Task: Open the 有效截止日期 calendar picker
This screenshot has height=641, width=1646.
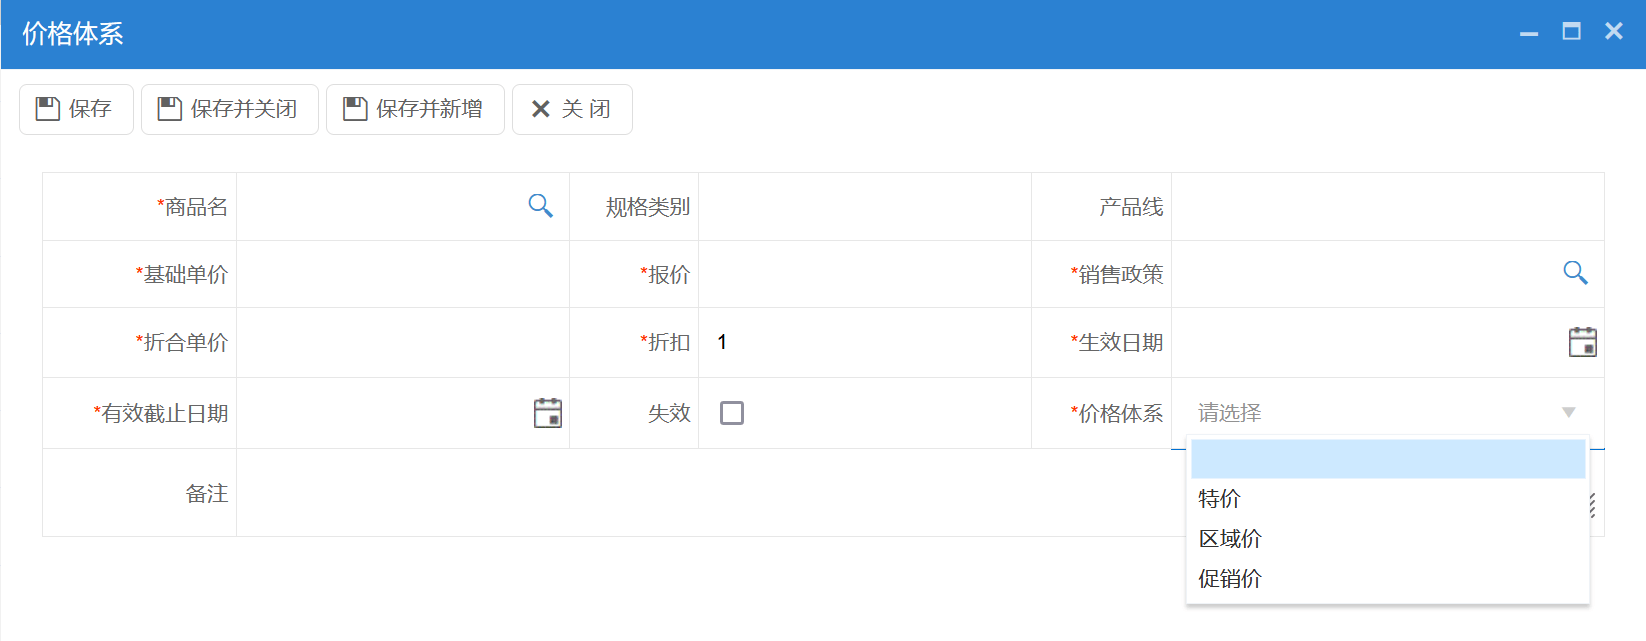Action: [547, 413]
